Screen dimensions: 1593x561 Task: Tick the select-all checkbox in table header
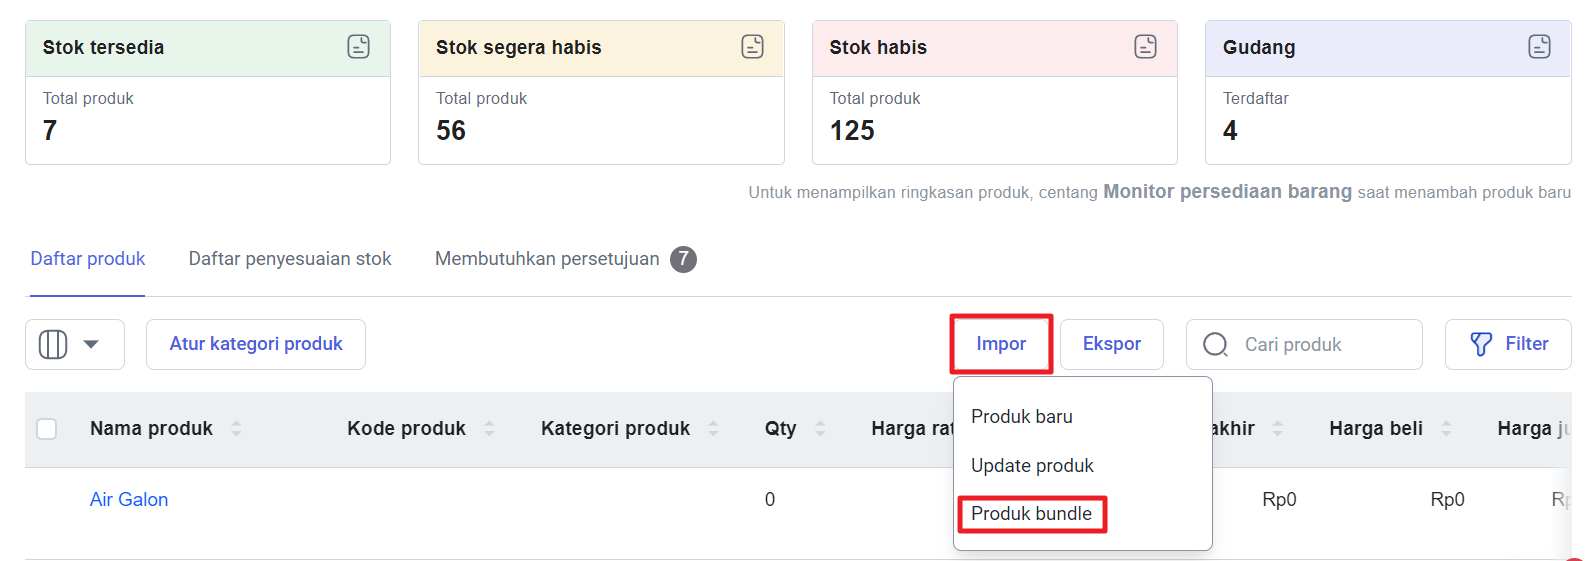tap(47, 429)
